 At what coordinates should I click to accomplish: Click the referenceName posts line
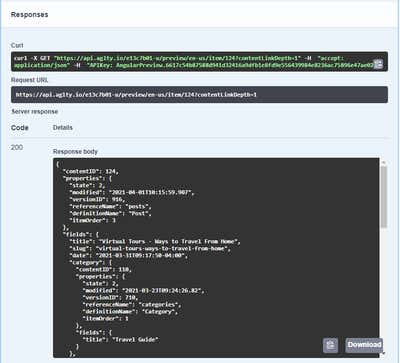click(x=110, y=206)
